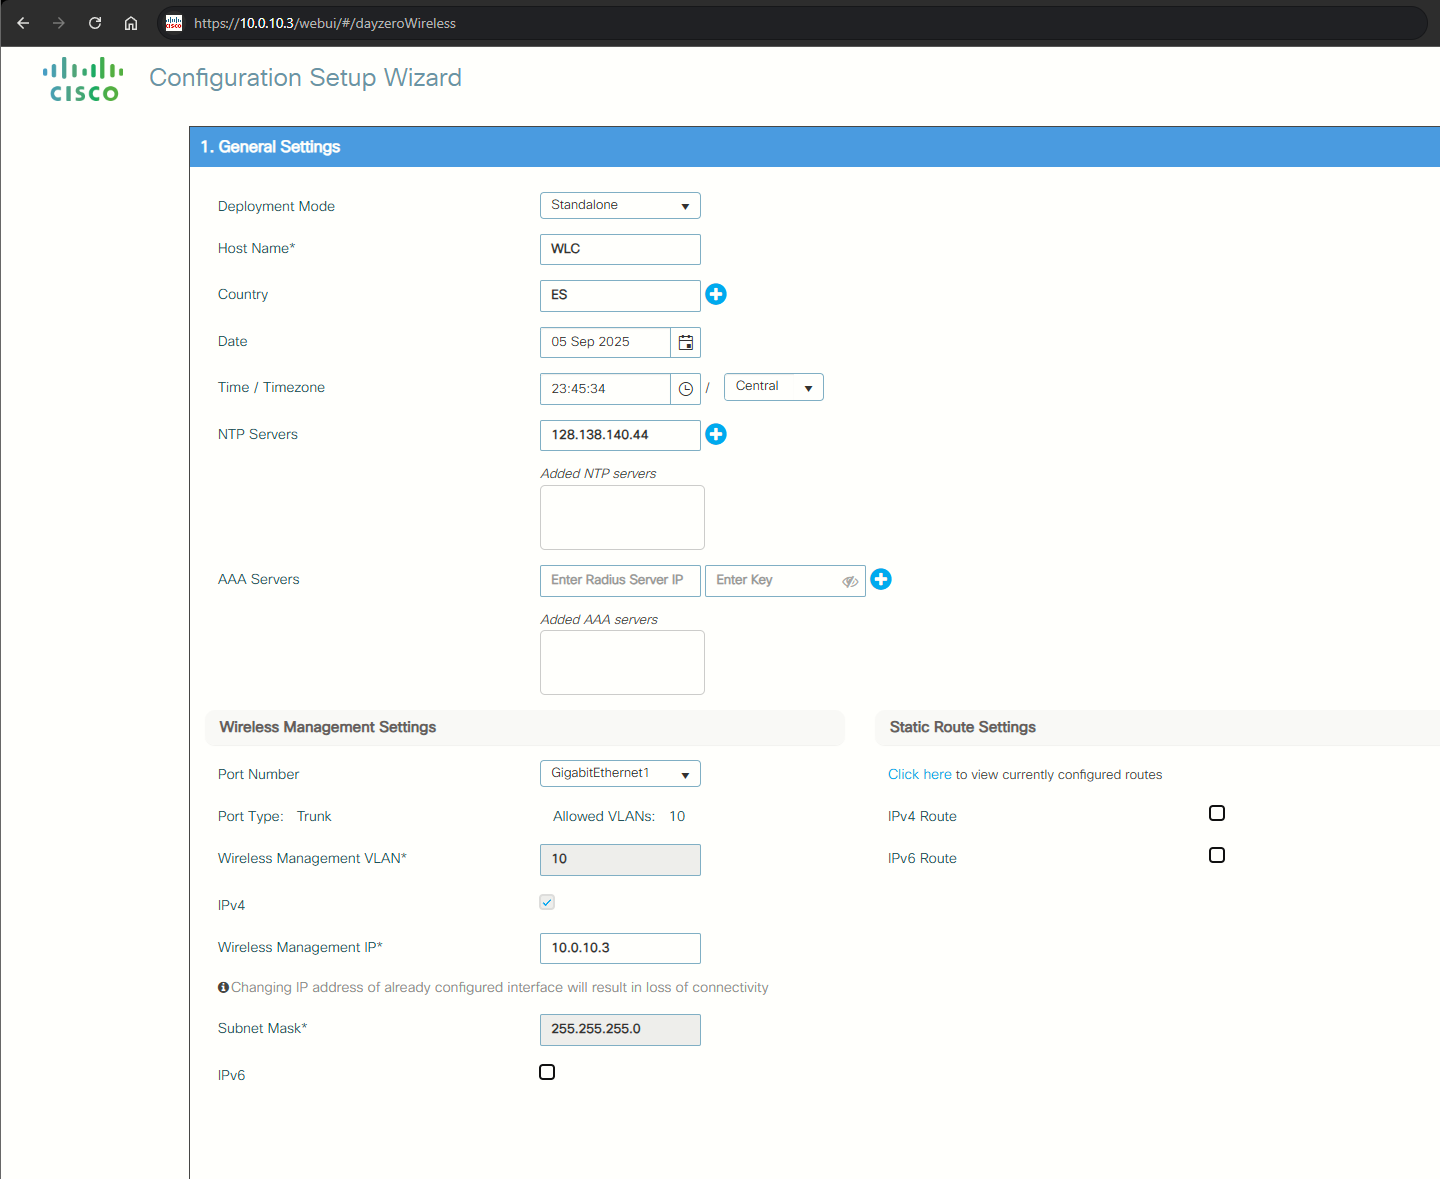
Task: Click the IPv4 Route label
Action: (x=922, y=816)
